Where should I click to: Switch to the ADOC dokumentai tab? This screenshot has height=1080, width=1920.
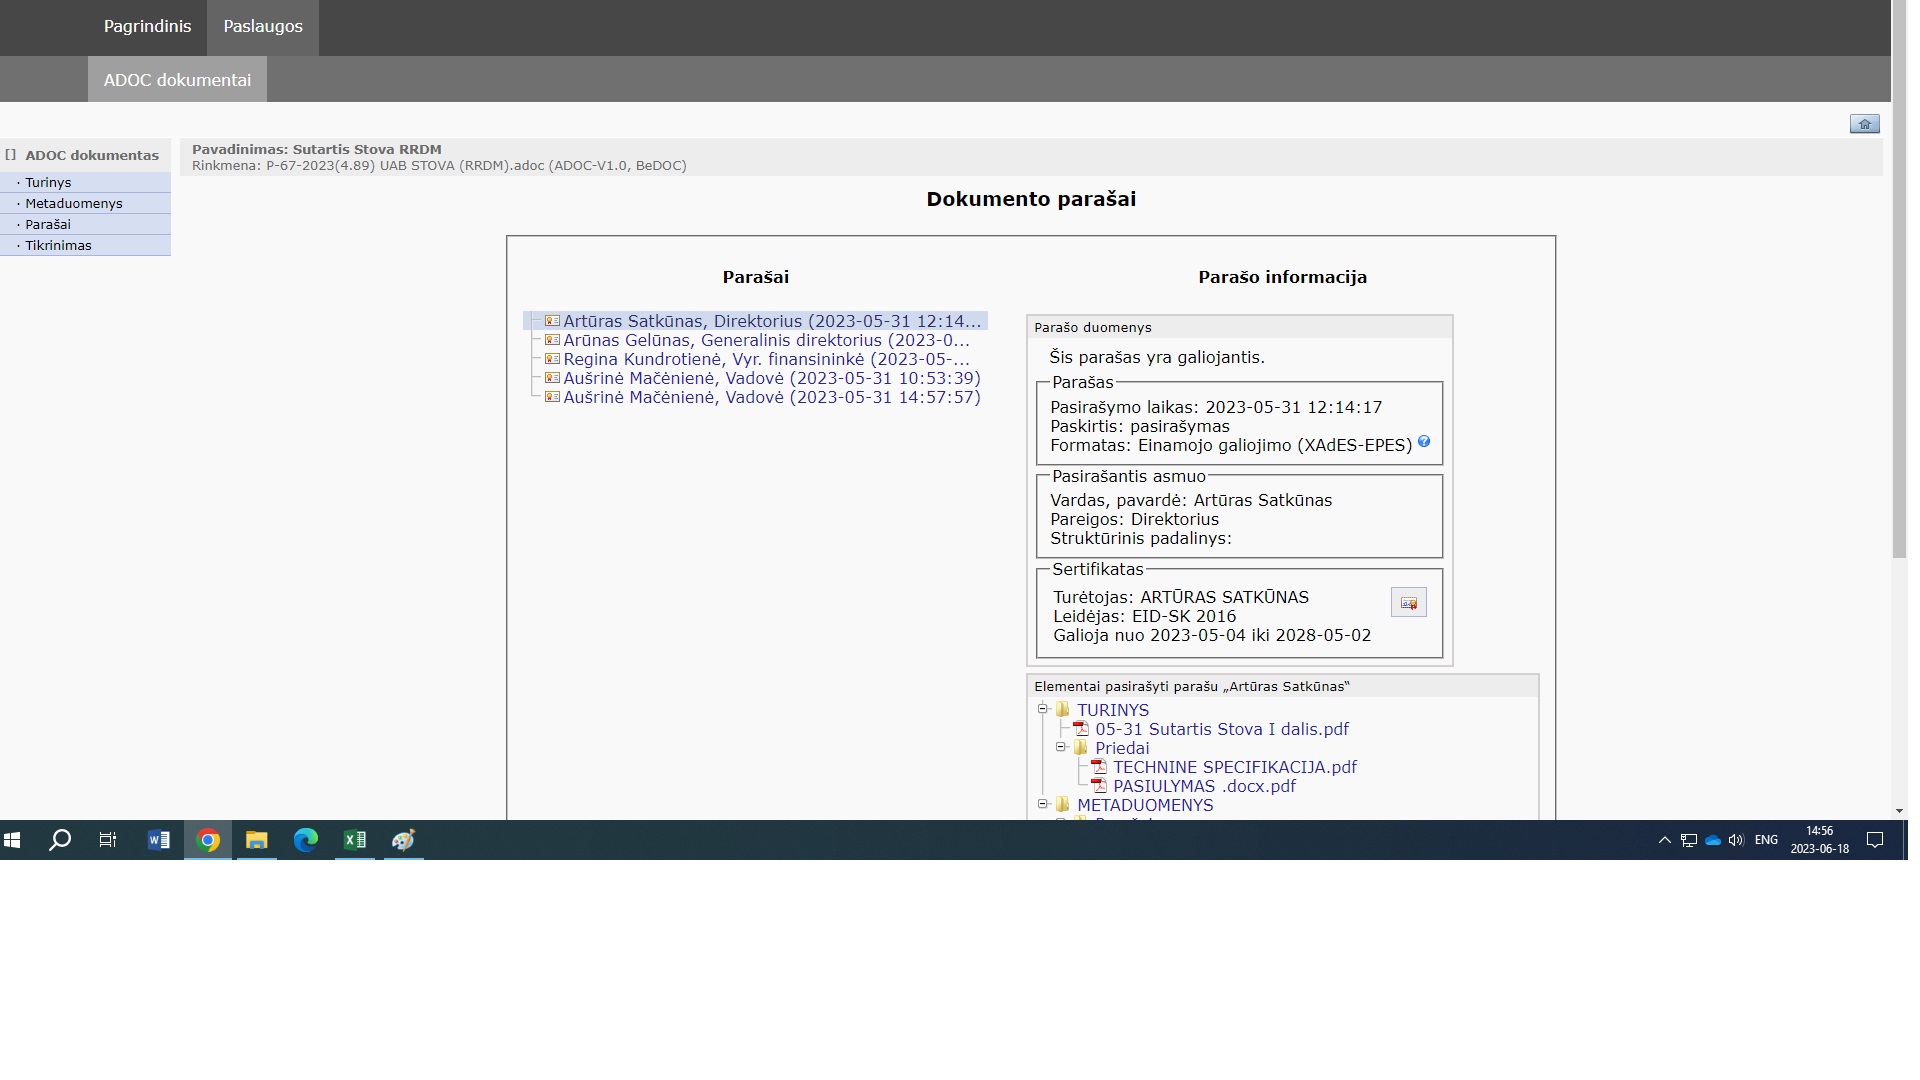[x=177, y=80]
